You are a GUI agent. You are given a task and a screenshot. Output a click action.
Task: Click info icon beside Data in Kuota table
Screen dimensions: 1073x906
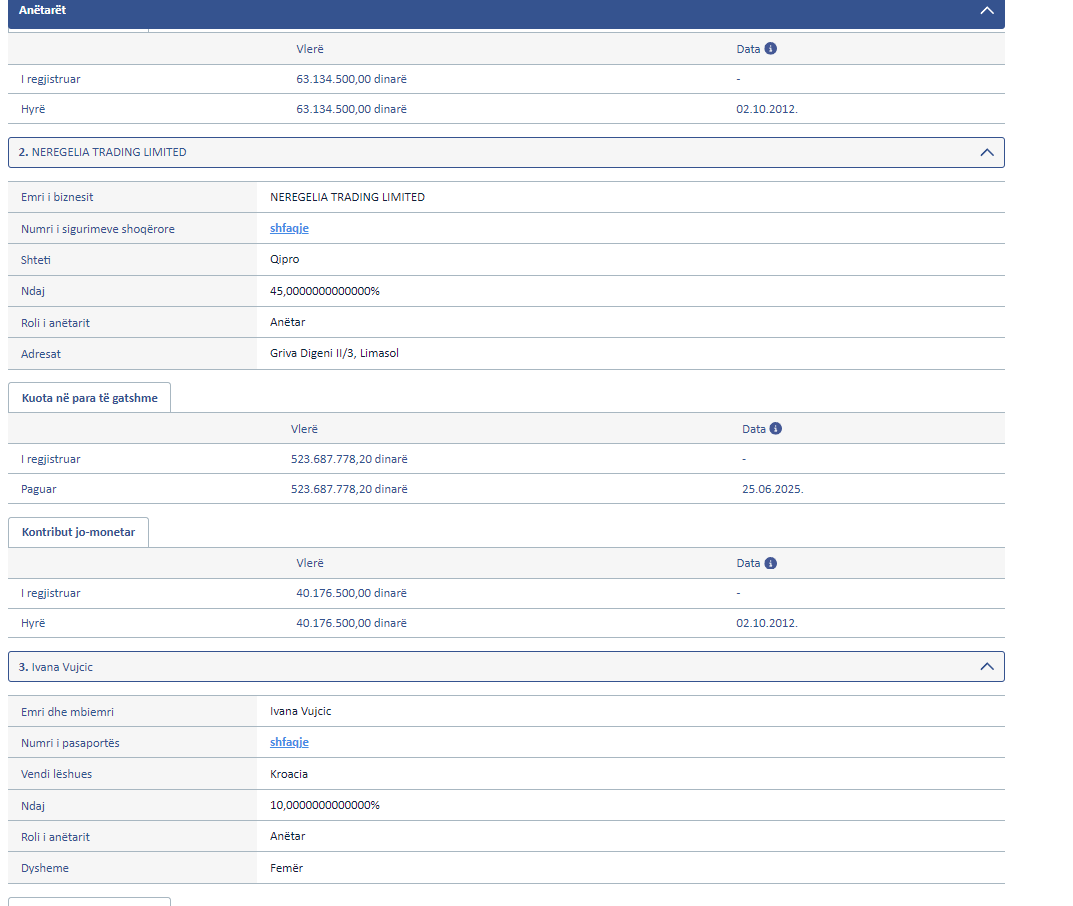point(775,428)
